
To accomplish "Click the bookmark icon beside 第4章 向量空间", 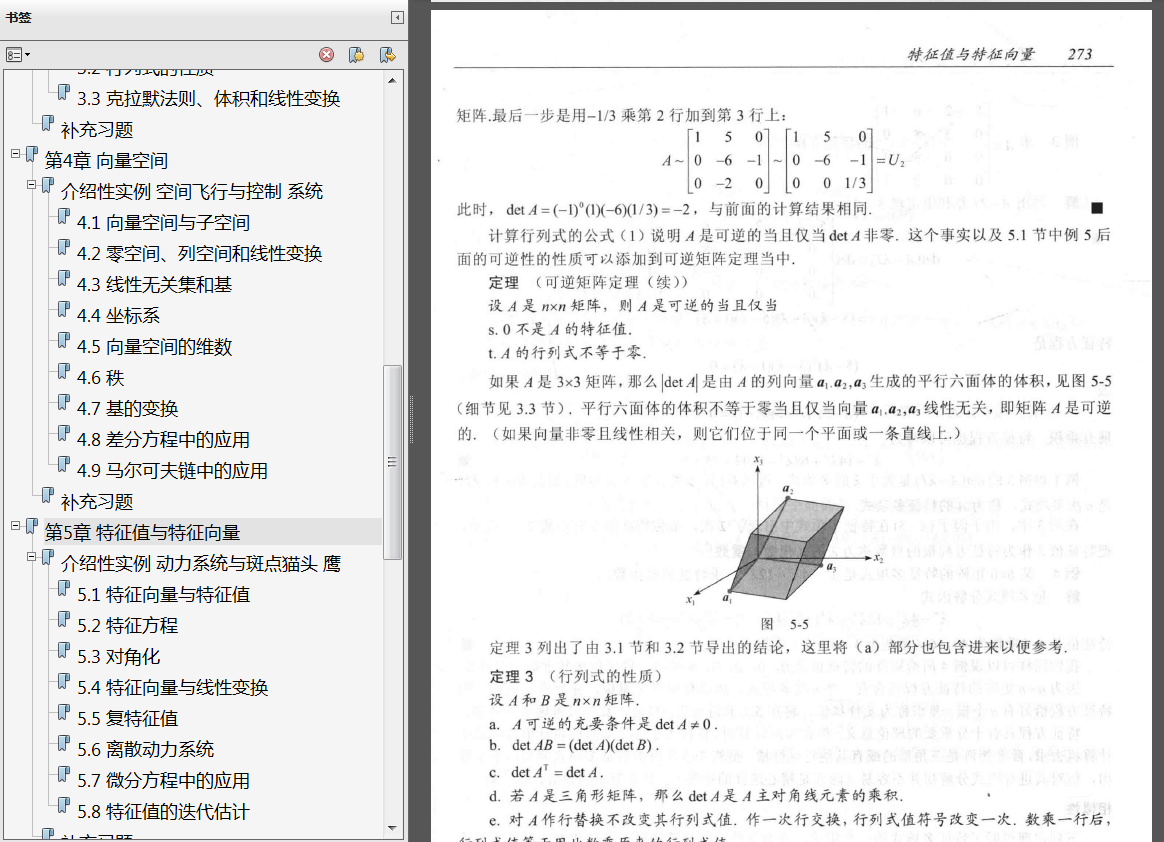I will pyautogui.click(x=32, y=154).
